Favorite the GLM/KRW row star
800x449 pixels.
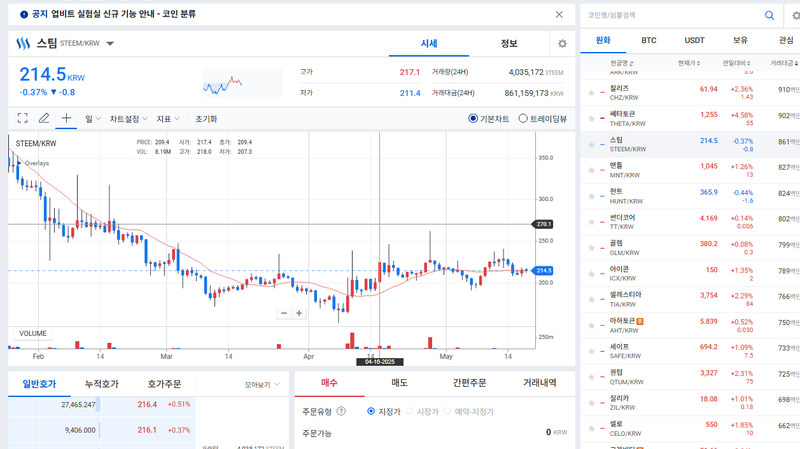591,247
